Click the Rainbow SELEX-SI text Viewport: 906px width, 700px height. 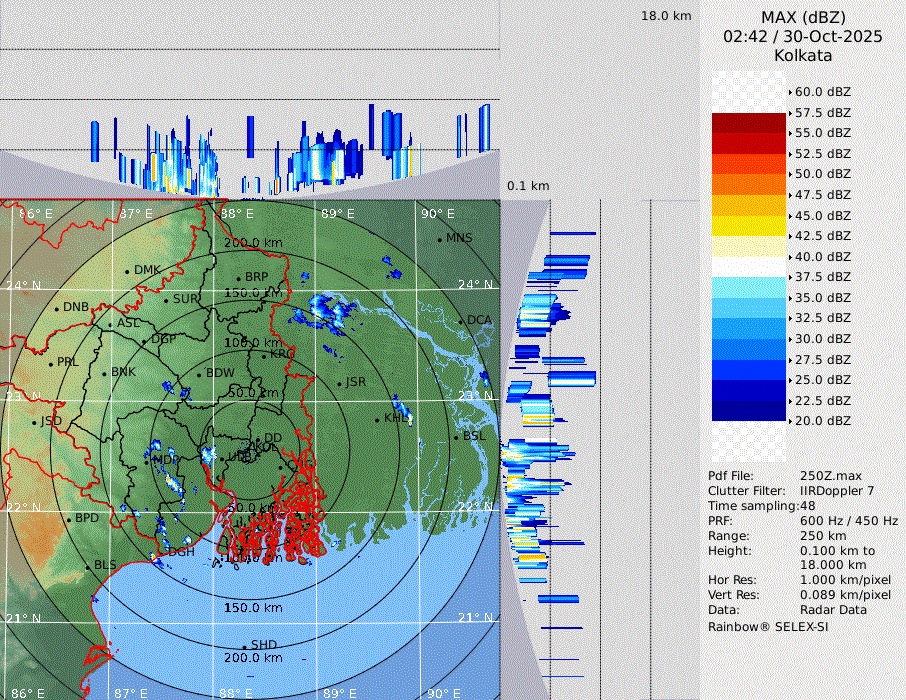point(768,626)
